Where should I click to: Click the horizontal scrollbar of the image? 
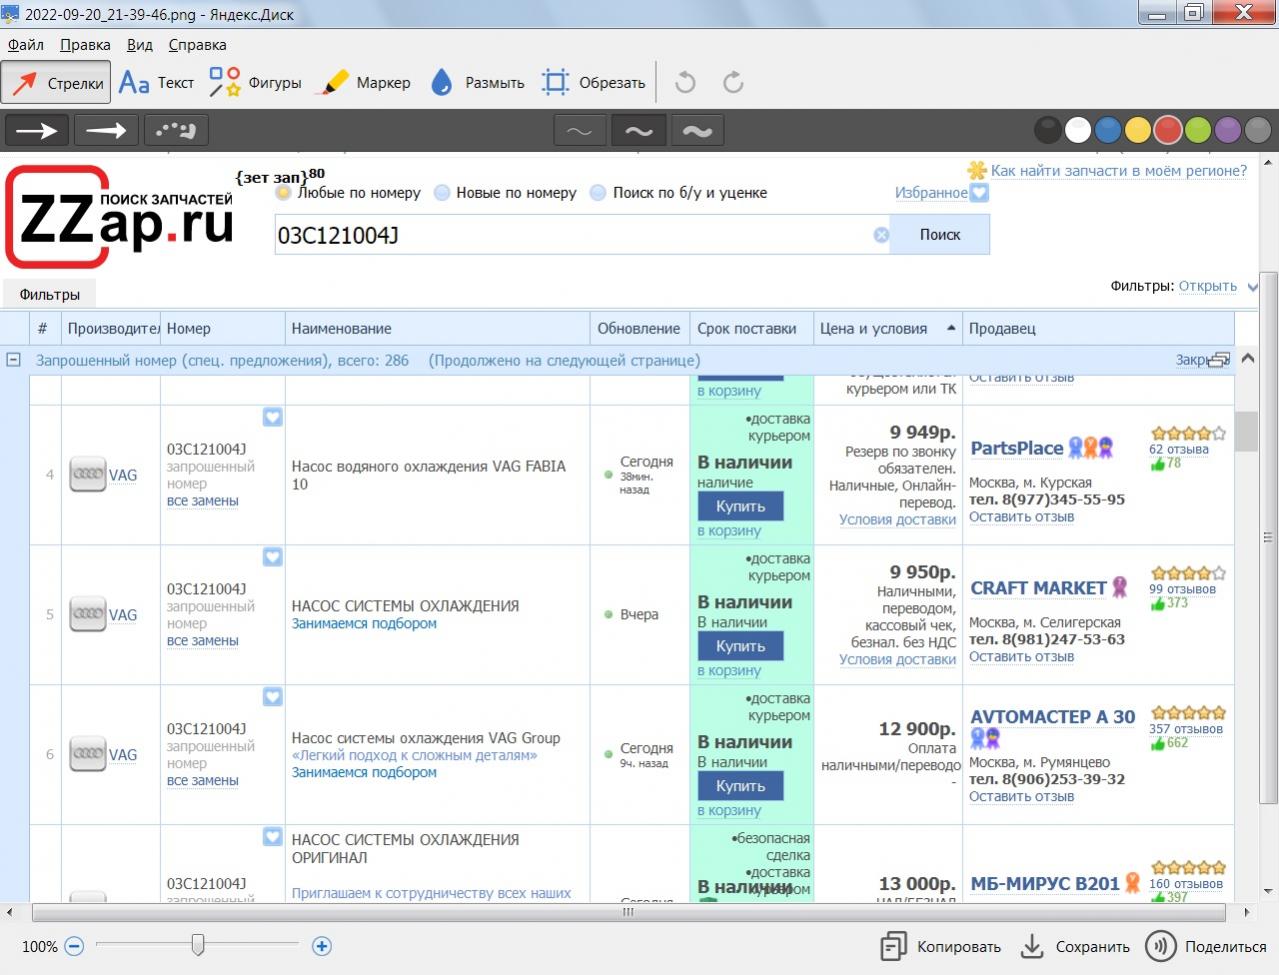[629, 912]
